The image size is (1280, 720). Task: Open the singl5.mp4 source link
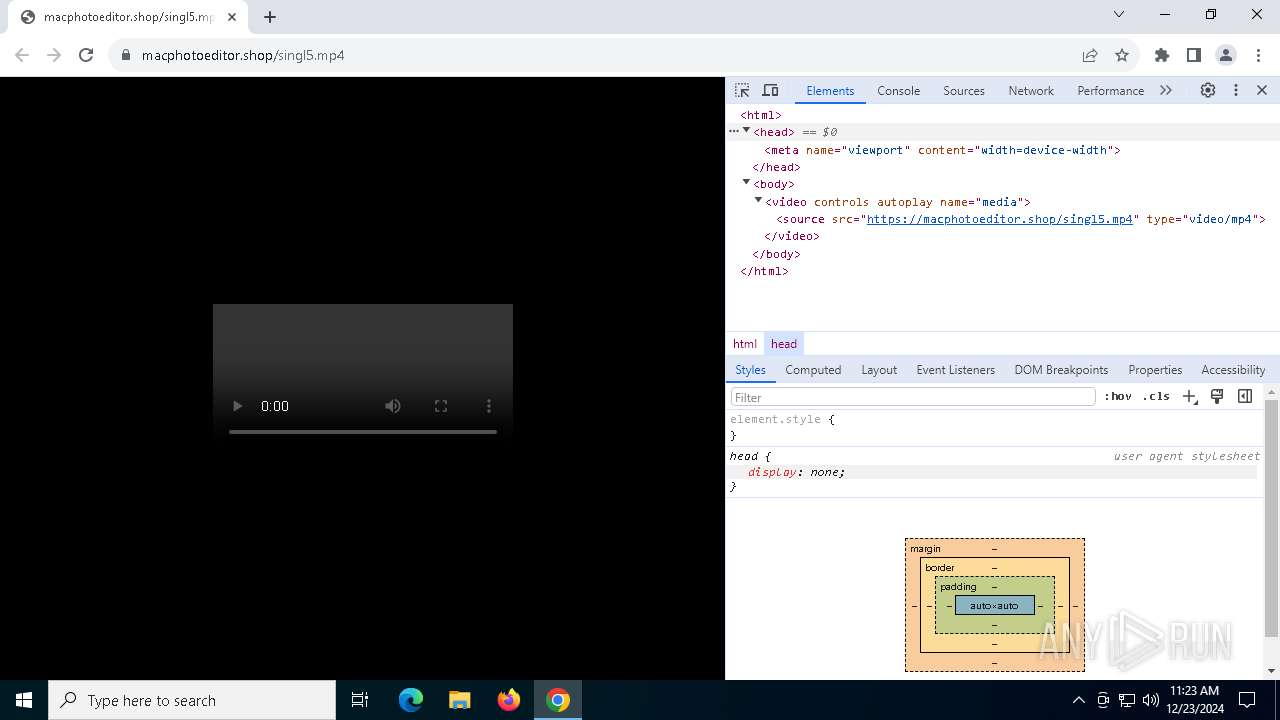(x=1000, y=219)
